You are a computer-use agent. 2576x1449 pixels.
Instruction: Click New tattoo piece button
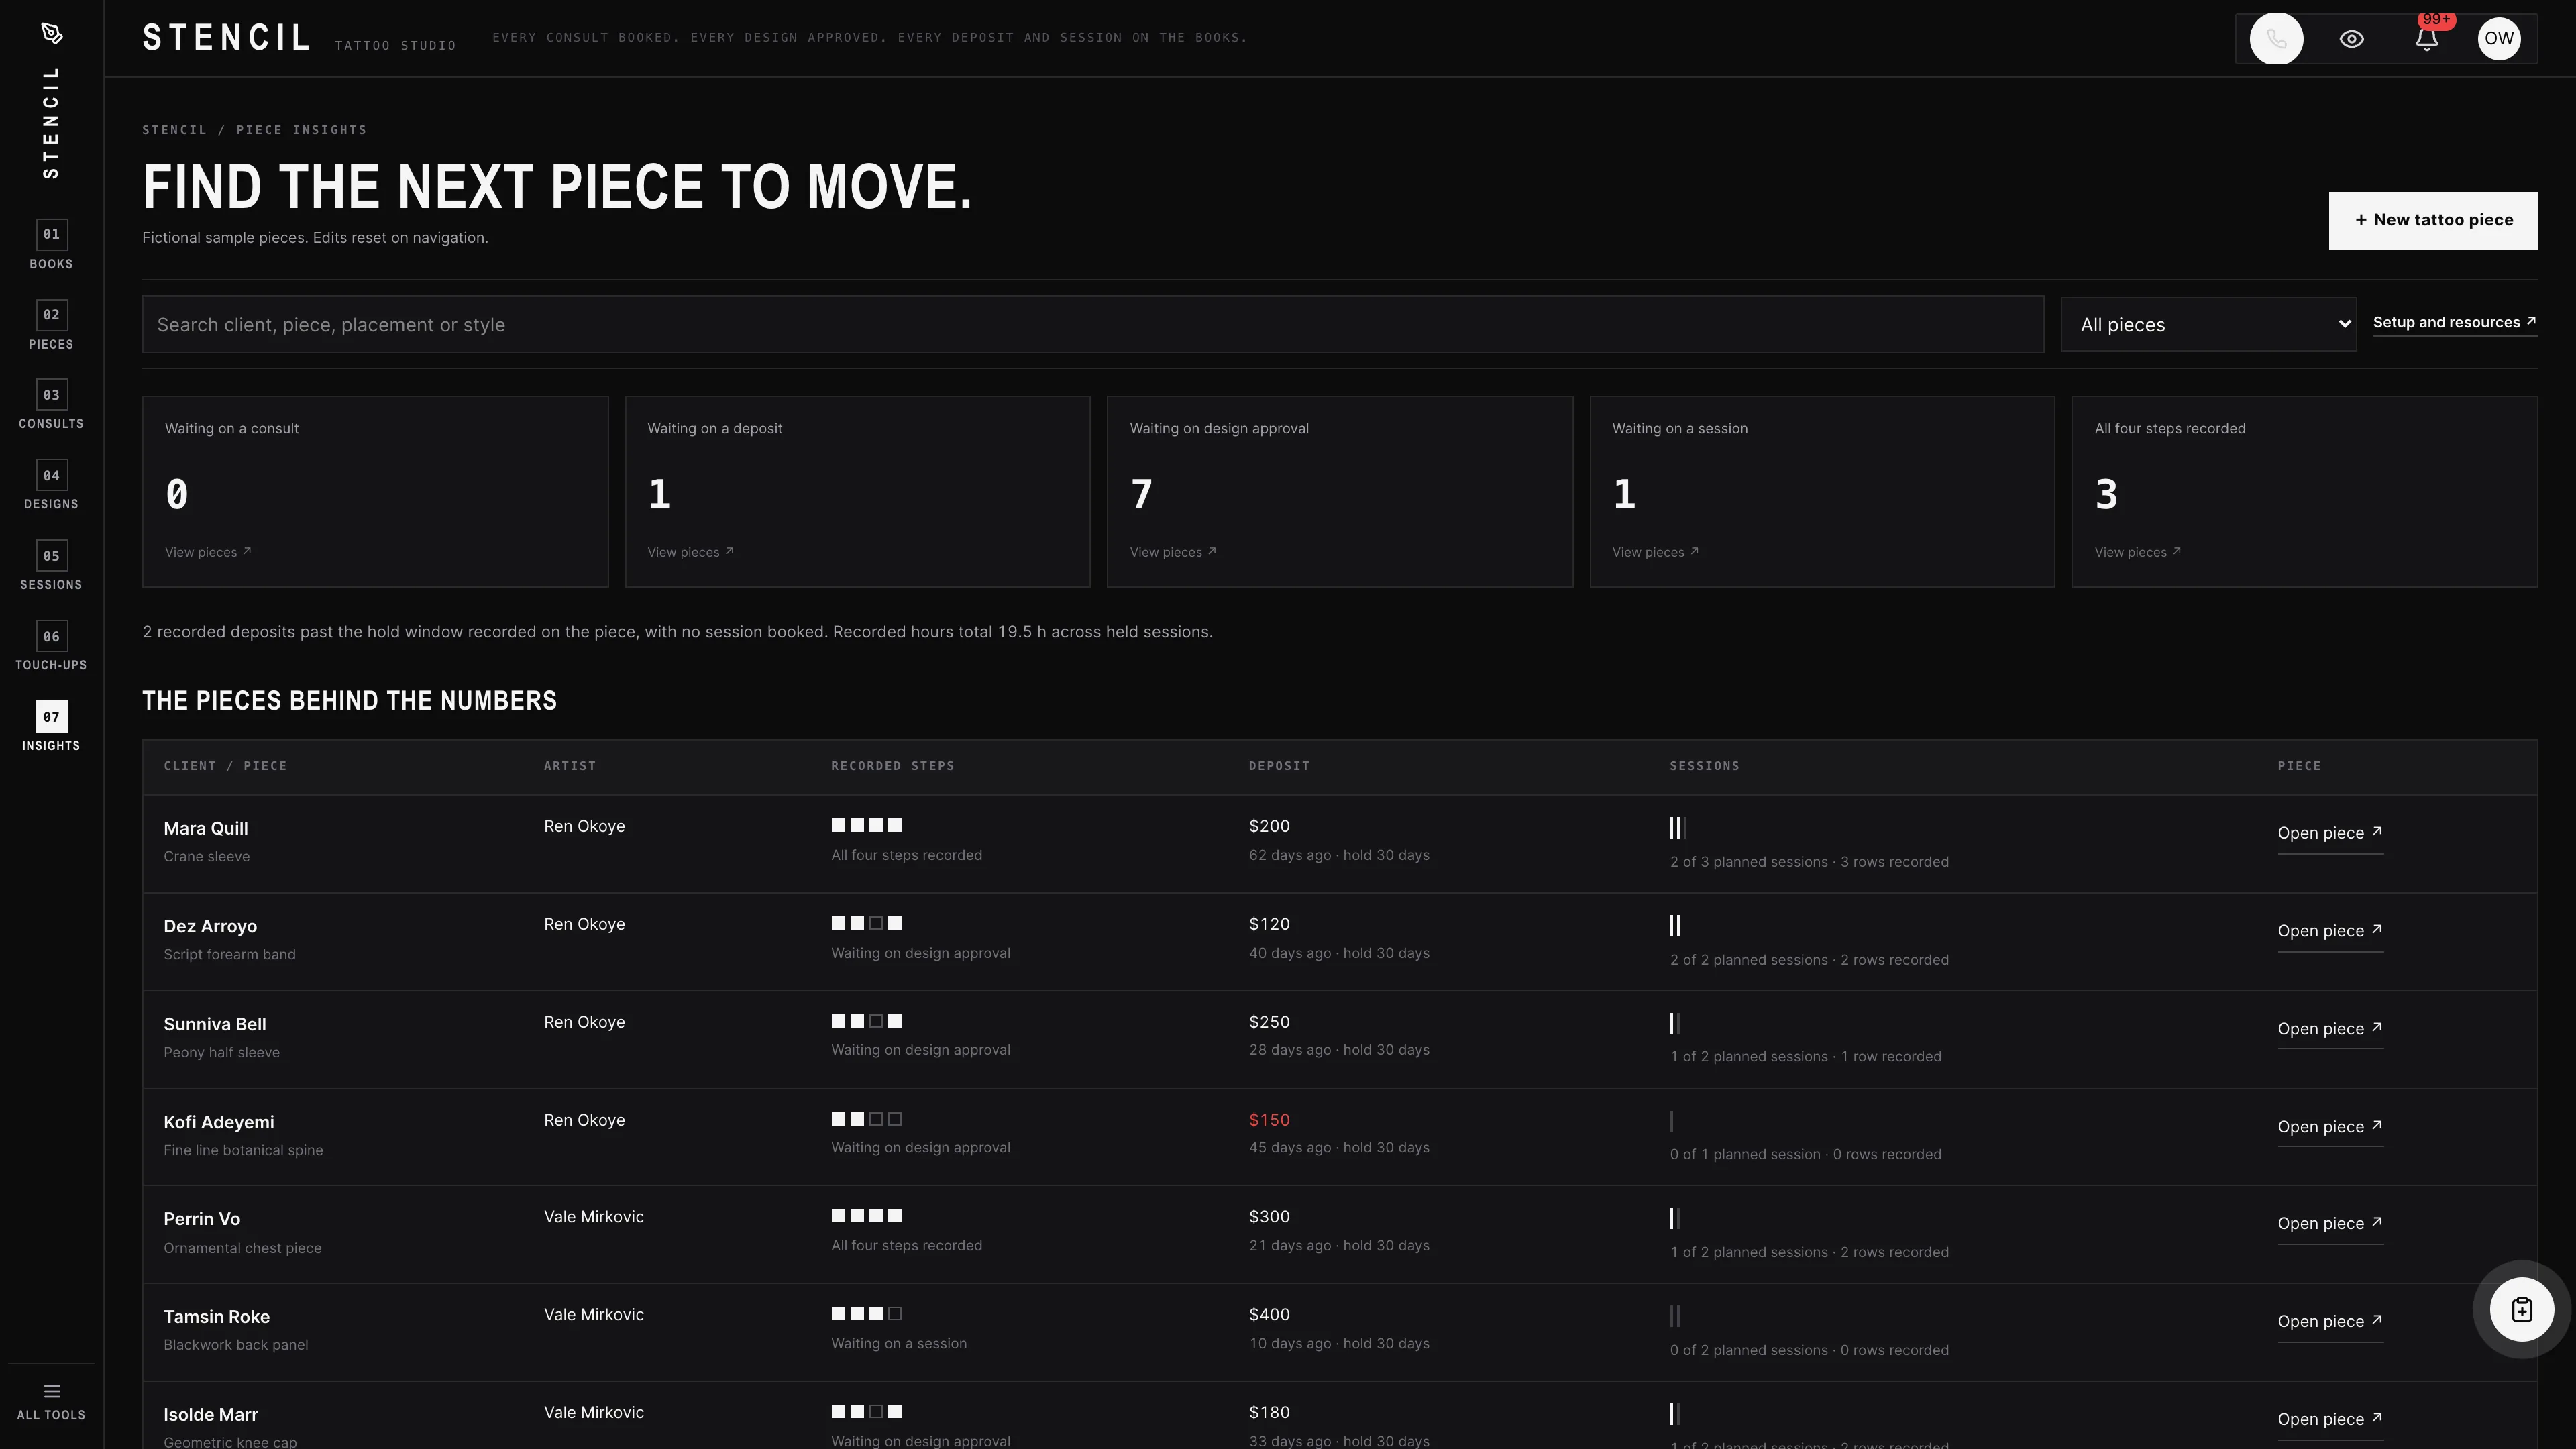click(x=2432, y=220)
